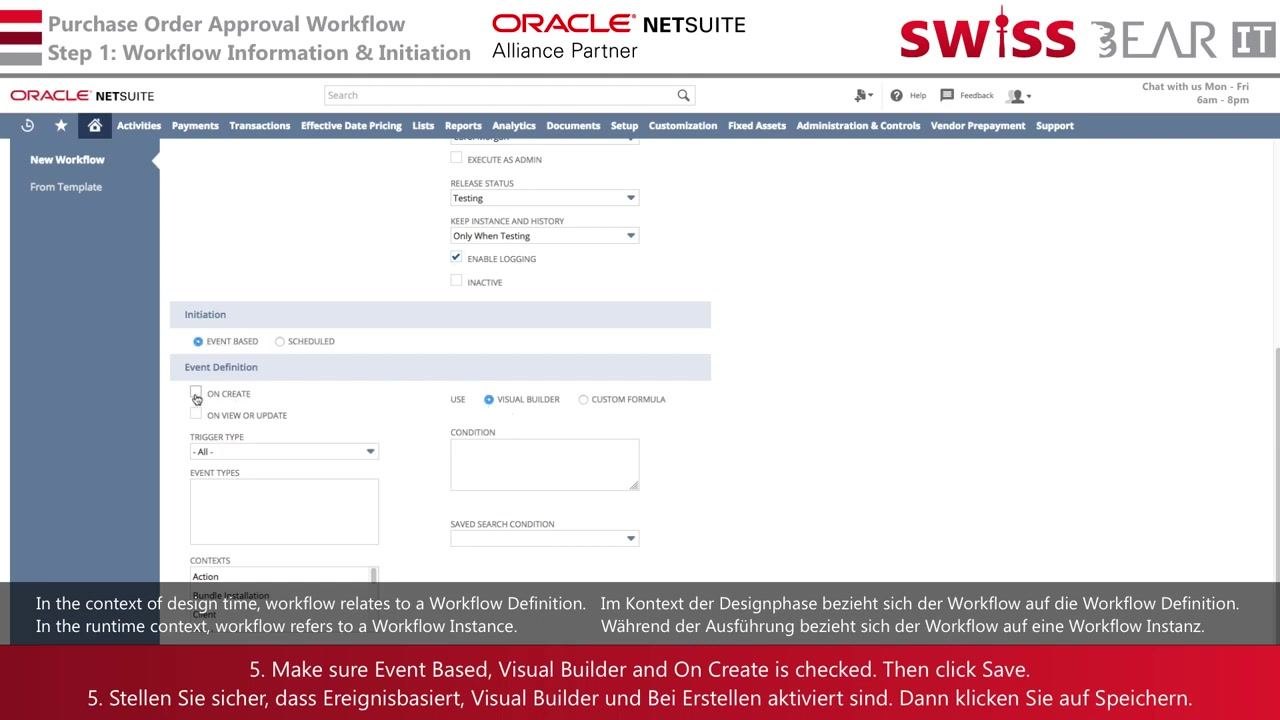Open the Analytics menu

pyautogui.click(x=514, y=126)
